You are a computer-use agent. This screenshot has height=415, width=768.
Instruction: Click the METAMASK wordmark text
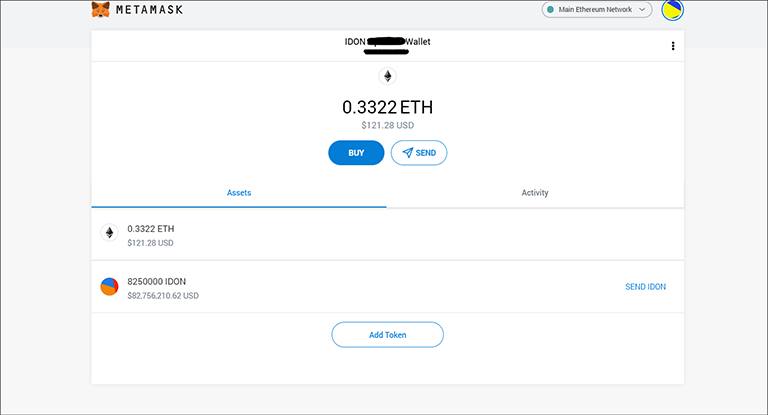tap(149, 9)
